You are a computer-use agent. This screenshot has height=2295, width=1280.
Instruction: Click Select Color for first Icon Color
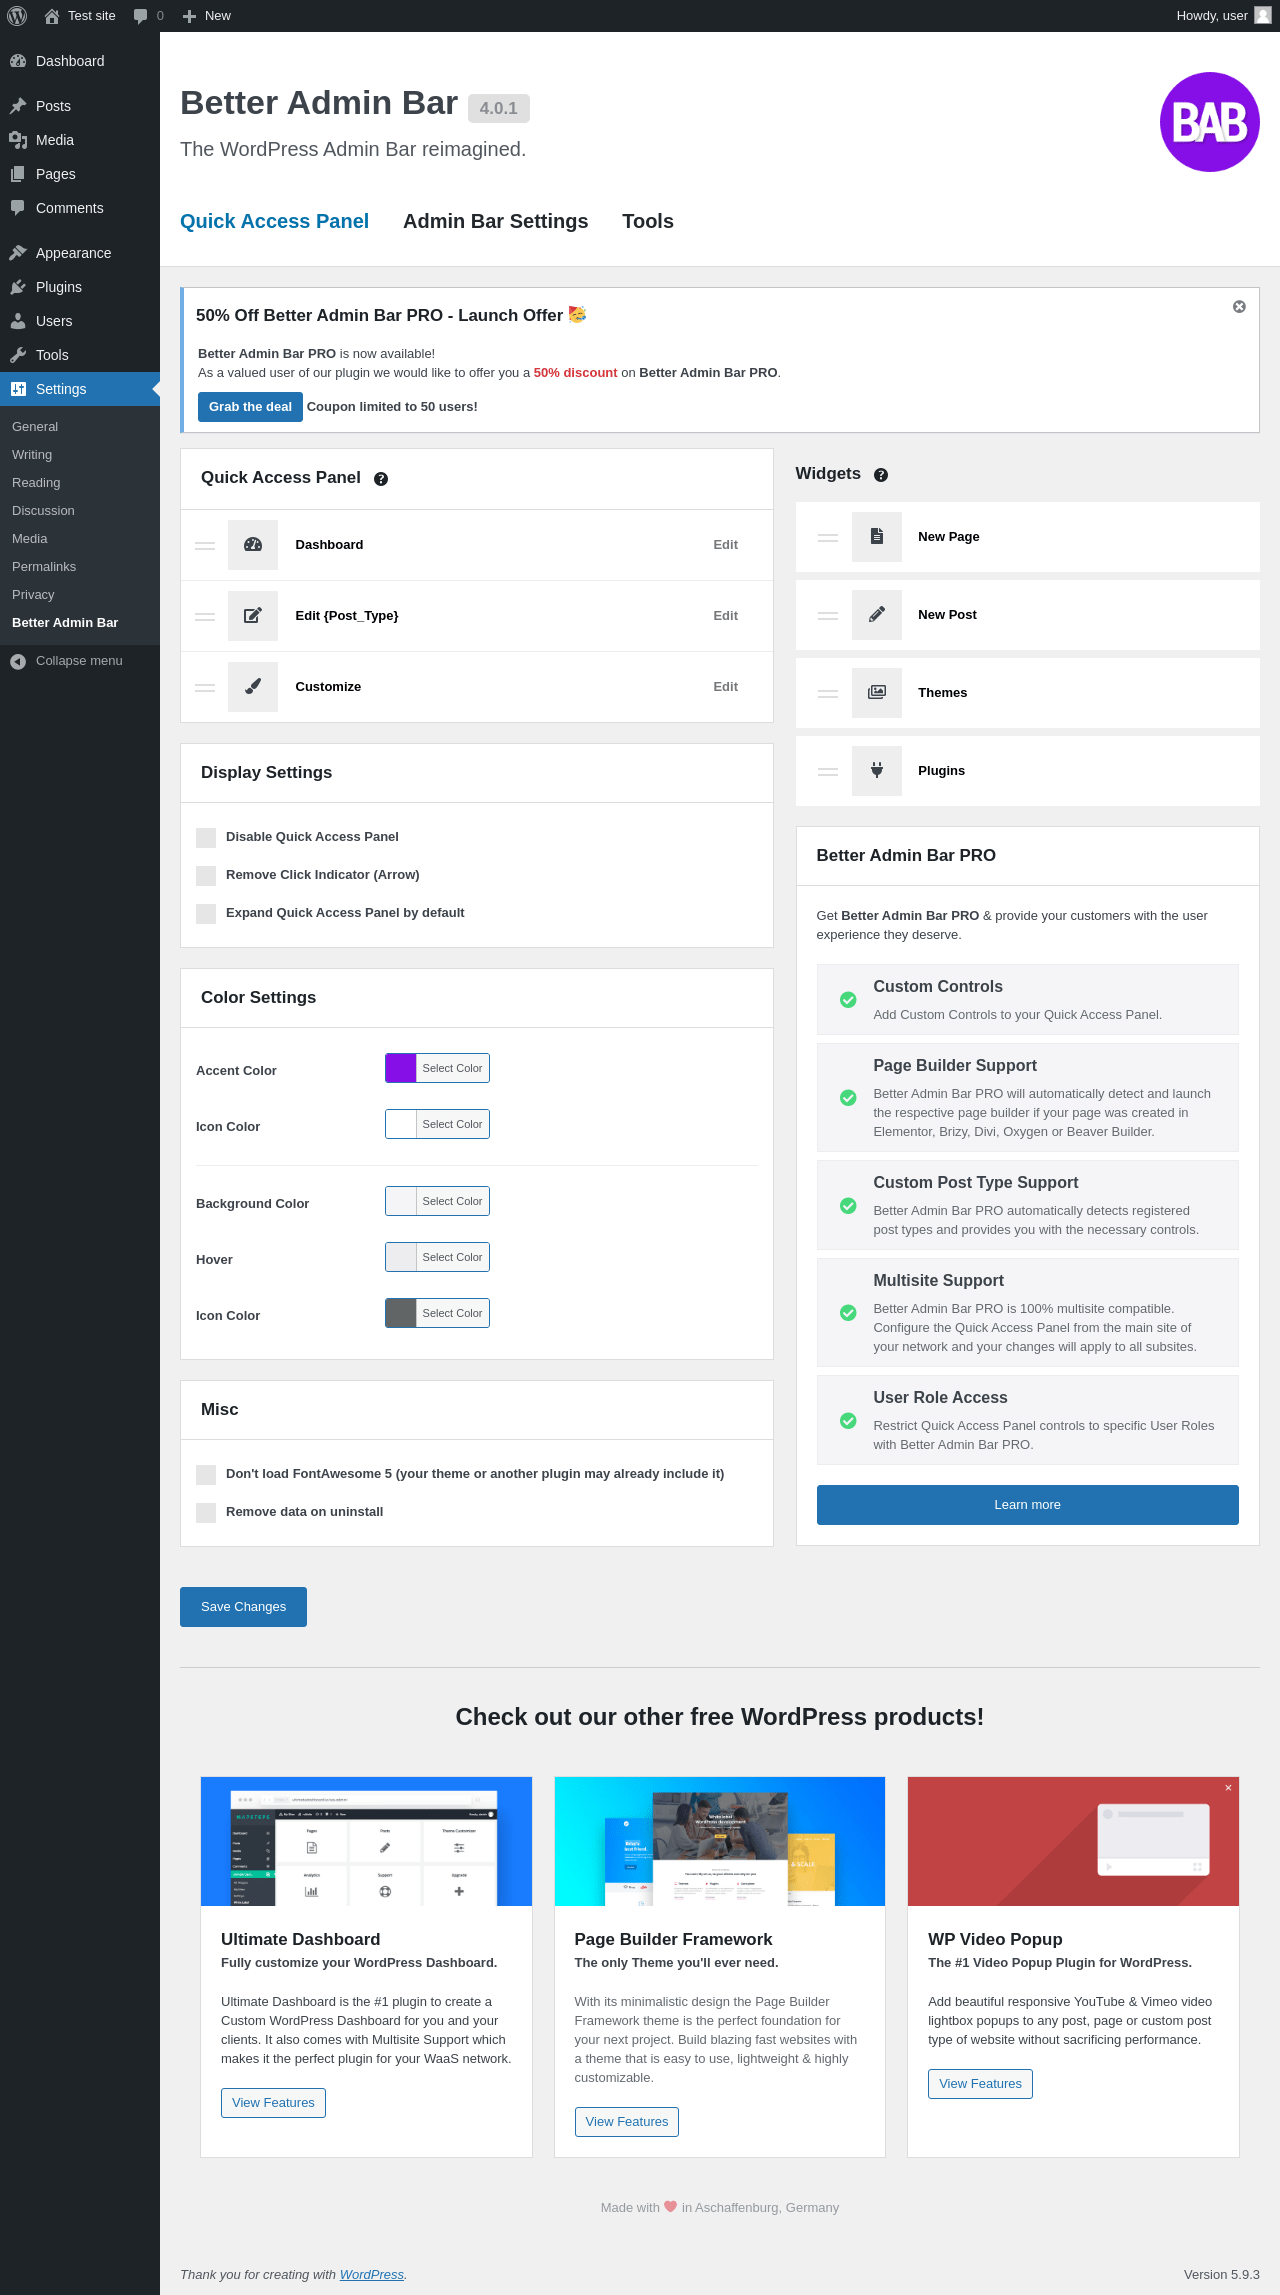[x=452, y=1124]
